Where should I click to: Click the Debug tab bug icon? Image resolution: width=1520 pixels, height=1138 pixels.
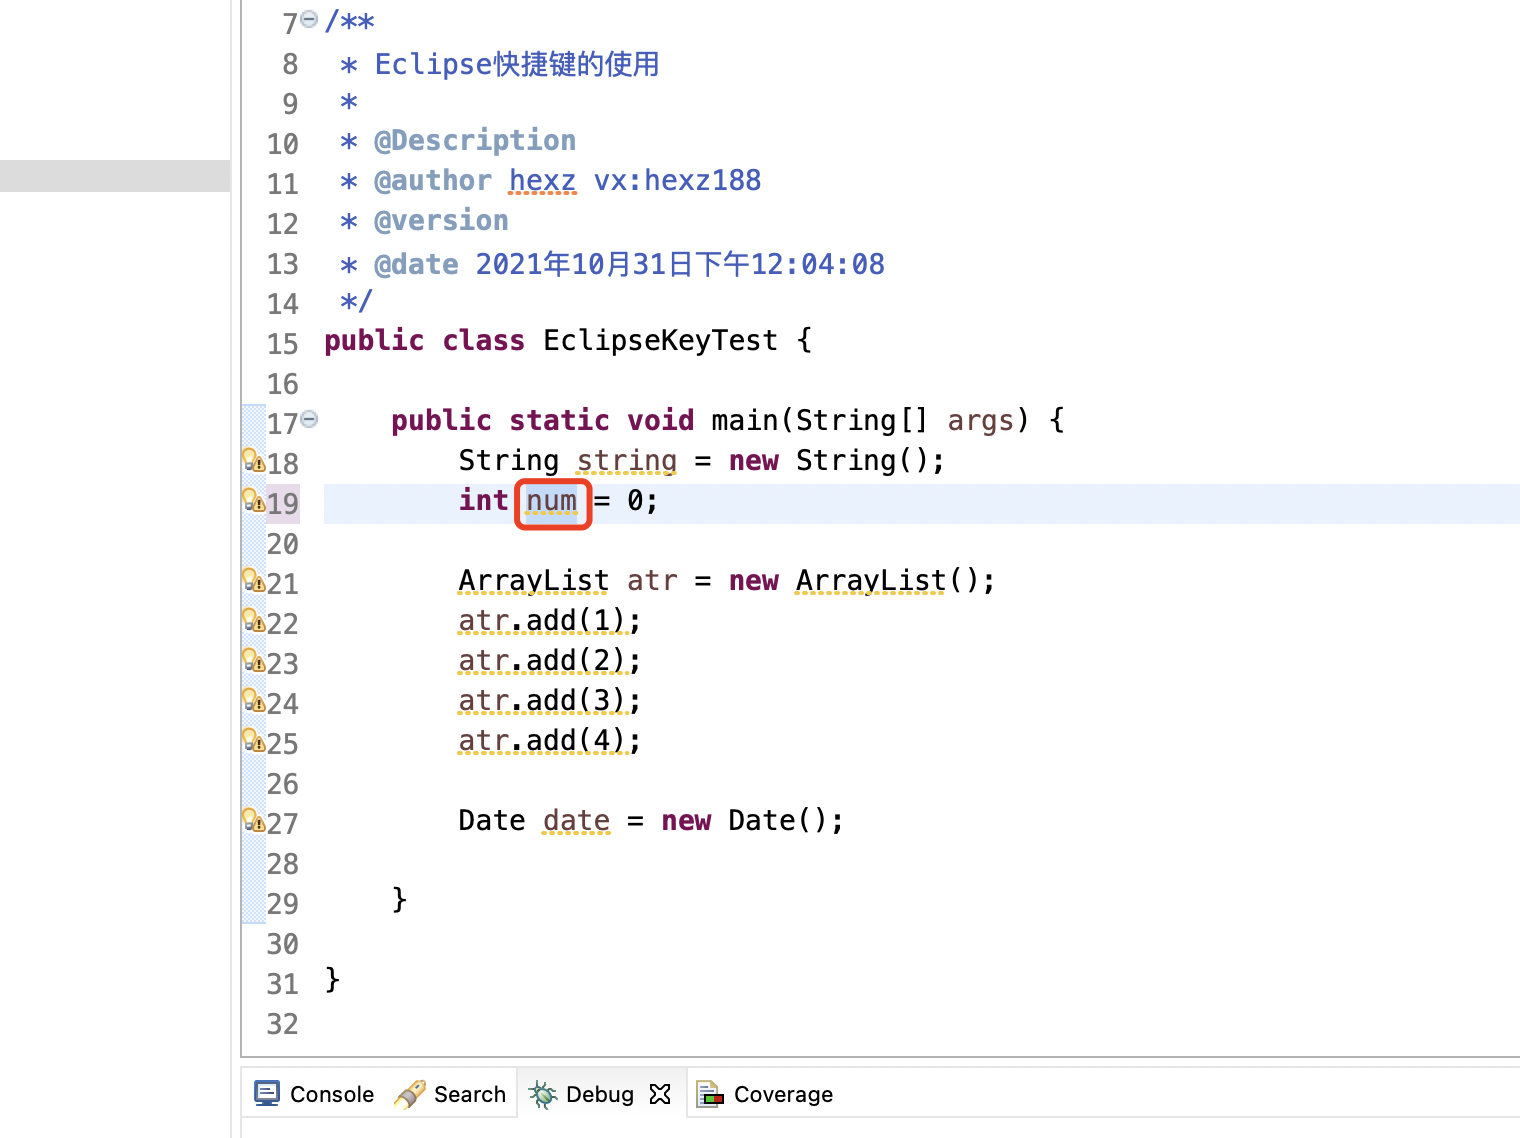point(543,1094)
